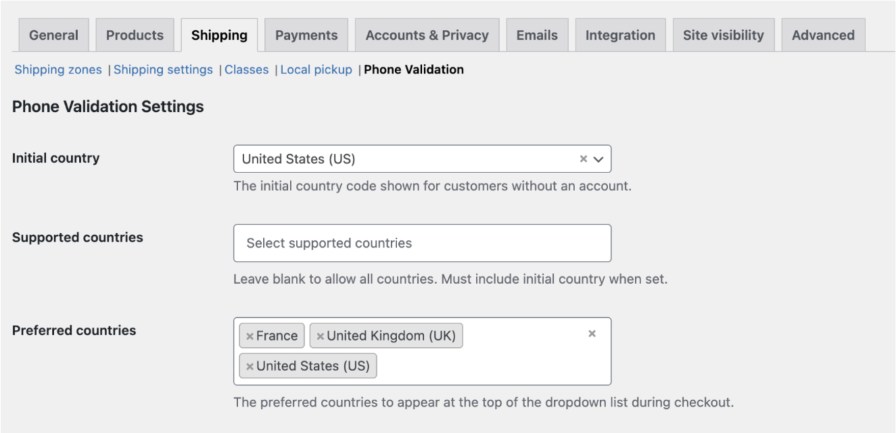896x433 pixels.
Task: Click the Supported countries field
Action: pyautogui.click(x=421, y=243)
